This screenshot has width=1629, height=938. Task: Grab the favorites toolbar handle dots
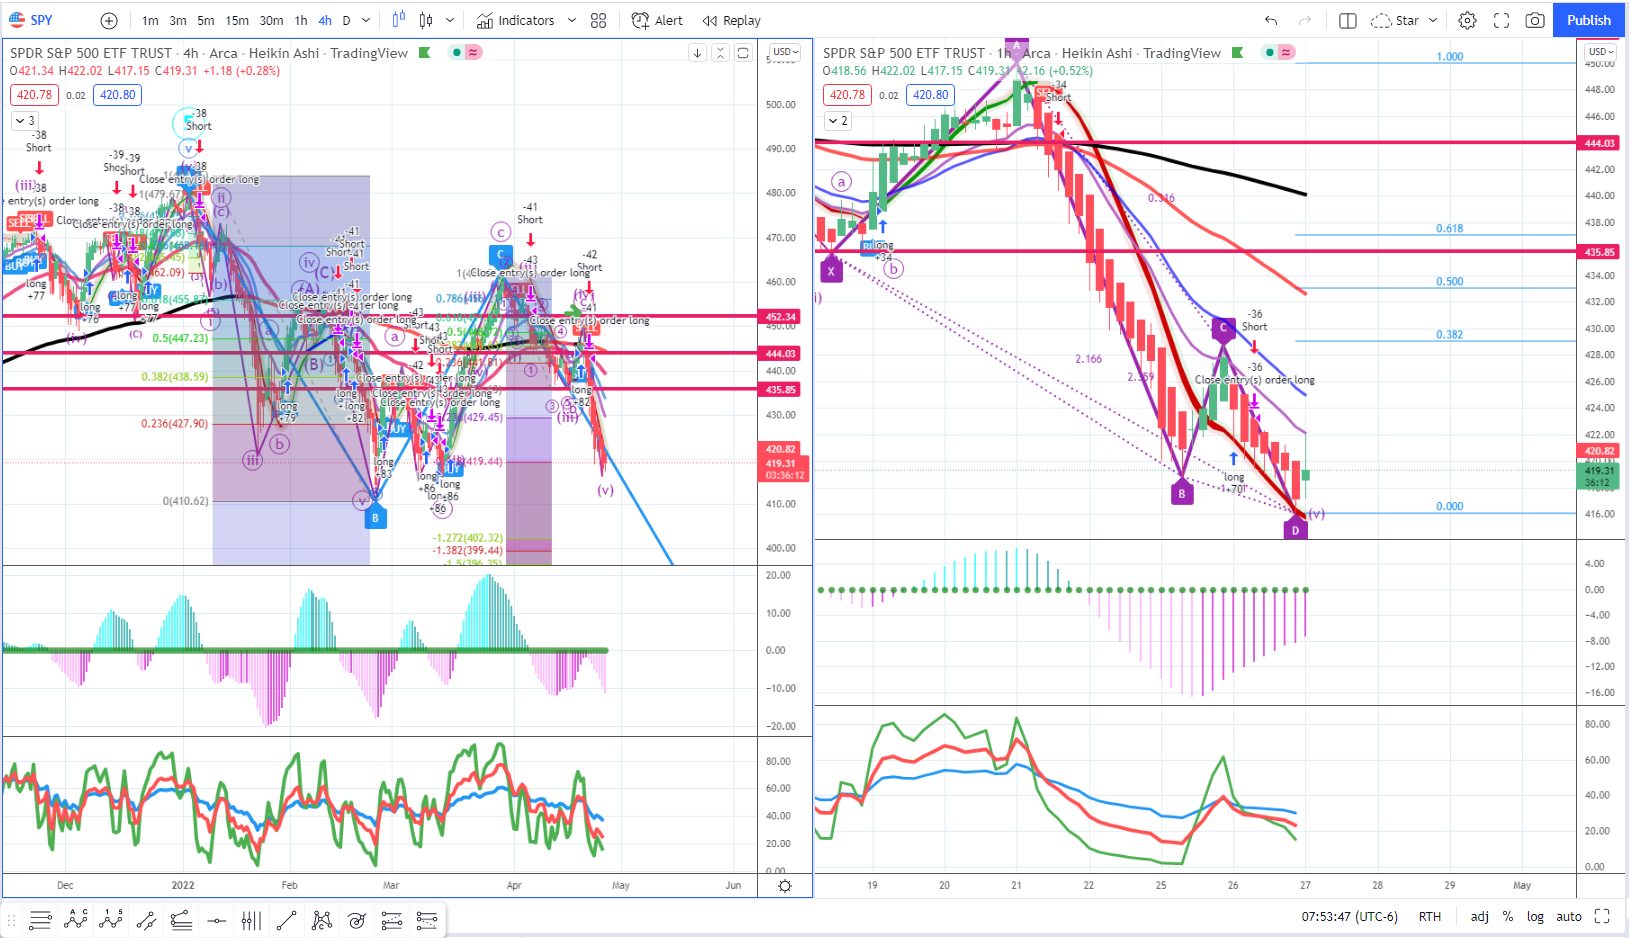pyautogui.click(x=12, y=920)
